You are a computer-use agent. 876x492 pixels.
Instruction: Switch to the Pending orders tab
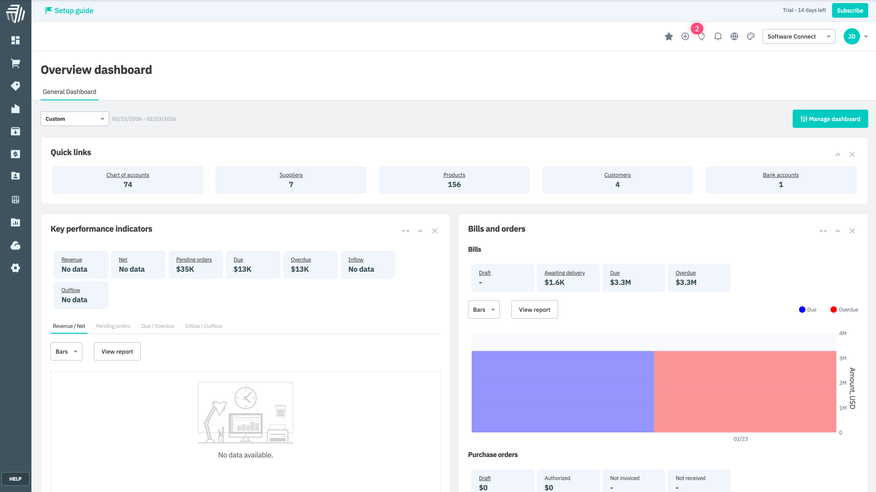click(113, 326)
